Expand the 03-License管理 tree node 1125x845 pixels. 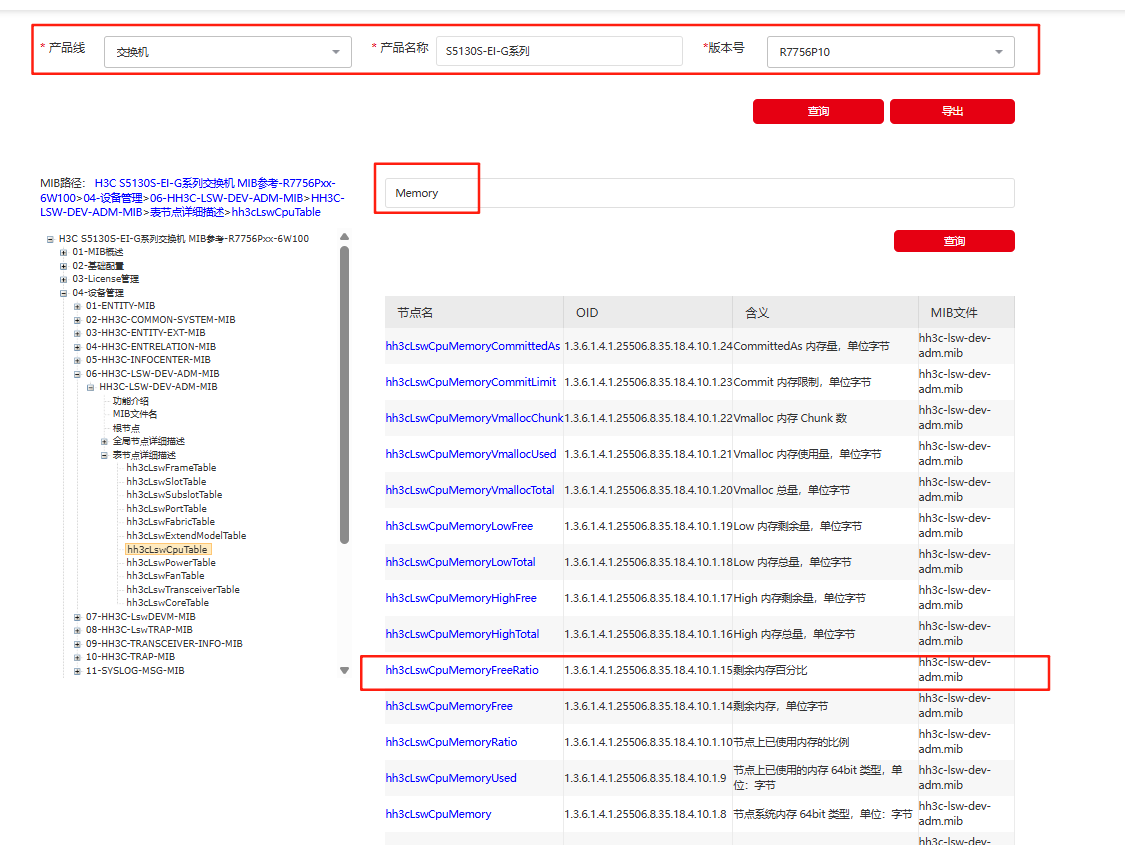point(64,279)
